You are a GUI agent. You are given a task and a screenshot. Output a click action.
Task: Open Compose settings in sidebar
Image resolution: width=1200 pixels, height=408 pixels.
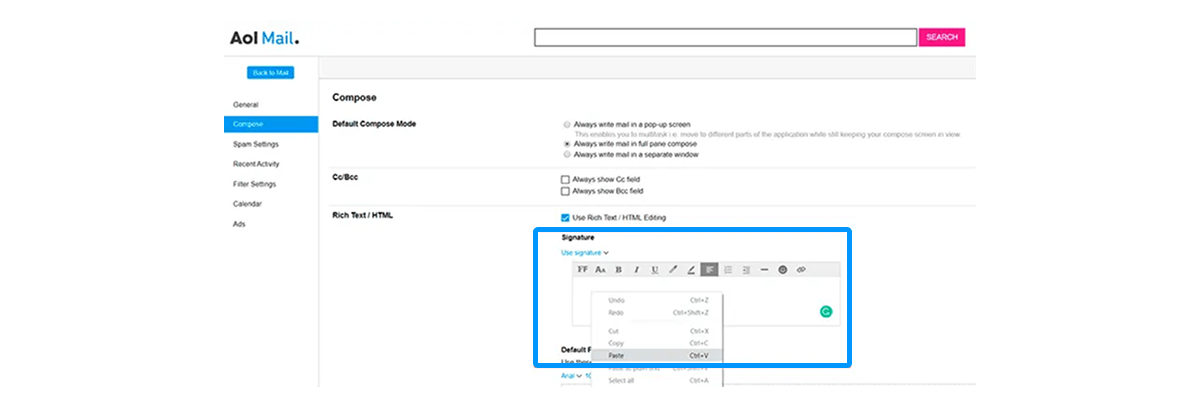coord(271,124)
